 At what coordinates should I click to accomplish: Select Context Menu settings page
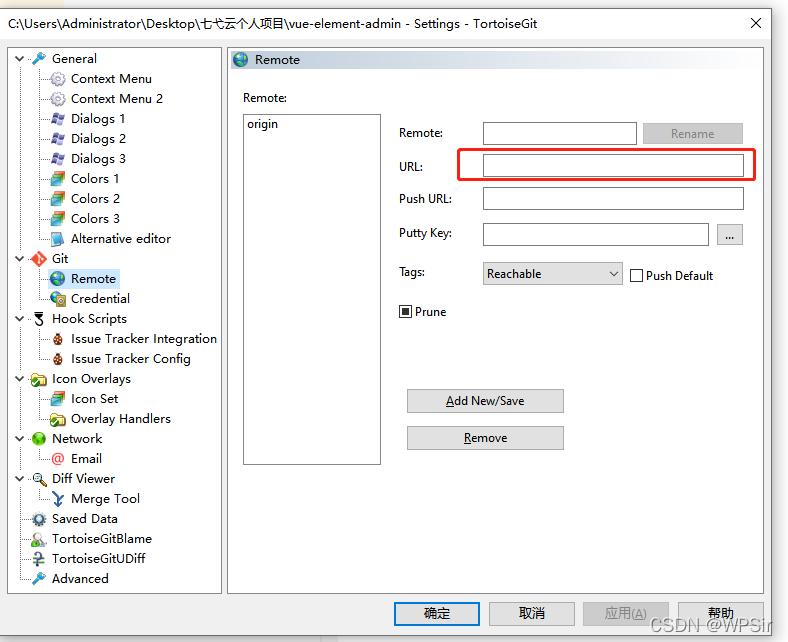(111, 79)
